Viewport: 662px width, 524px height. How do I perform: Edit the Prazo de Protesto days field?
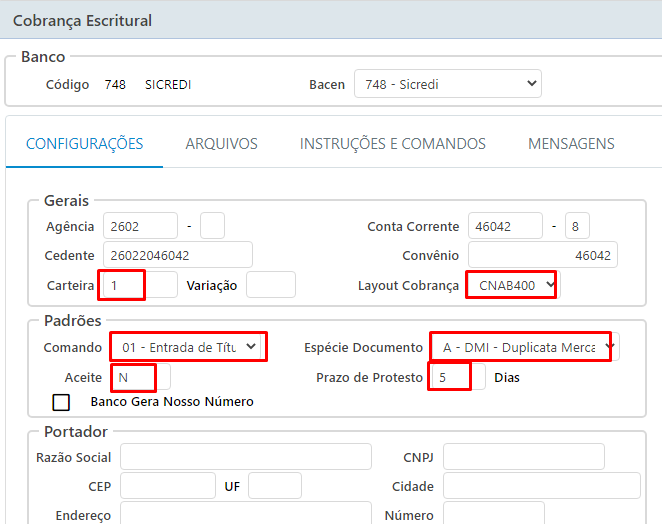(458, 377)
